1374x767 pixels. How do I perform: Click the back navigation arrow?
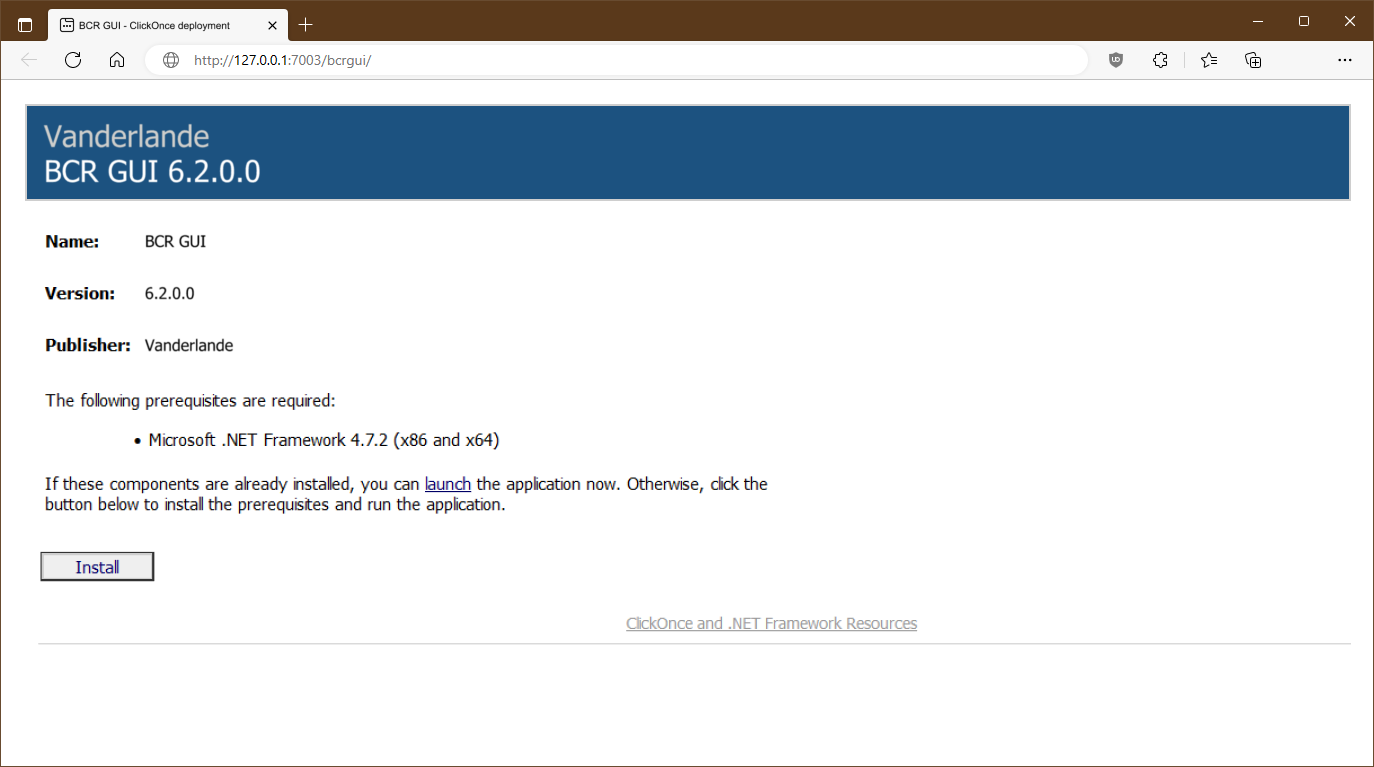29,60
